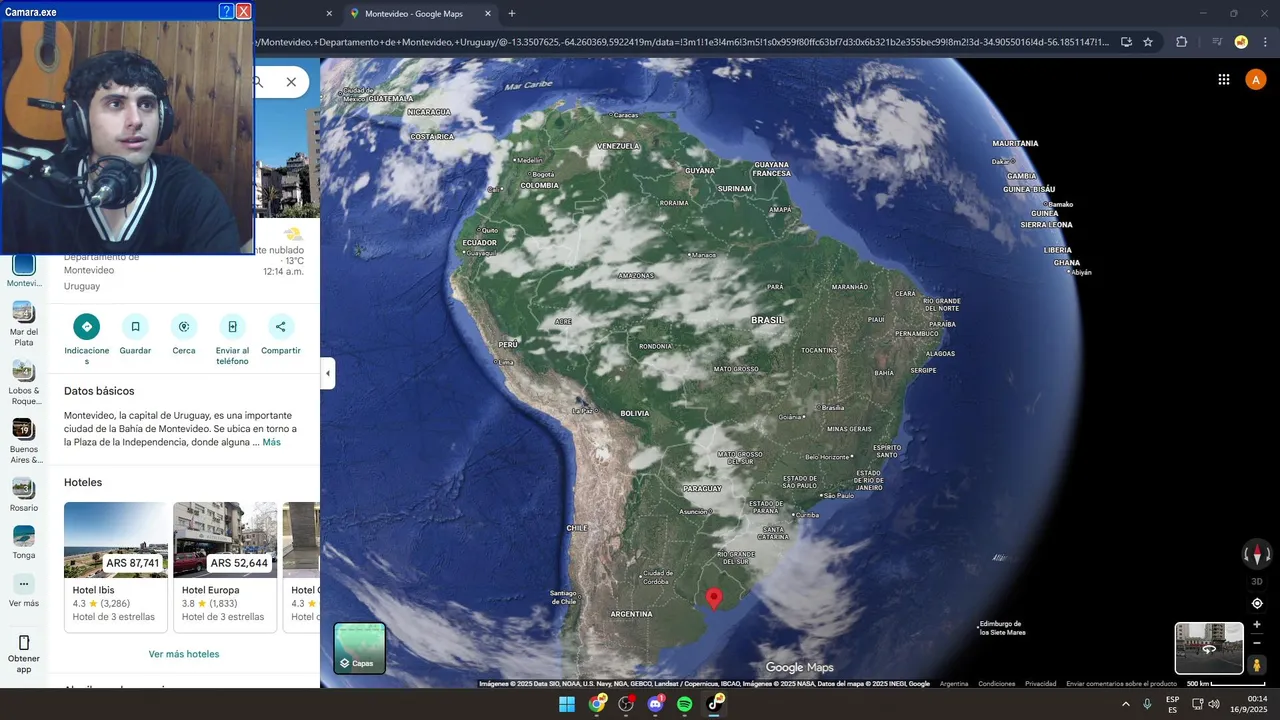
Task: Click the Guardar bookmark icon
Action: [x=135, y=326]
